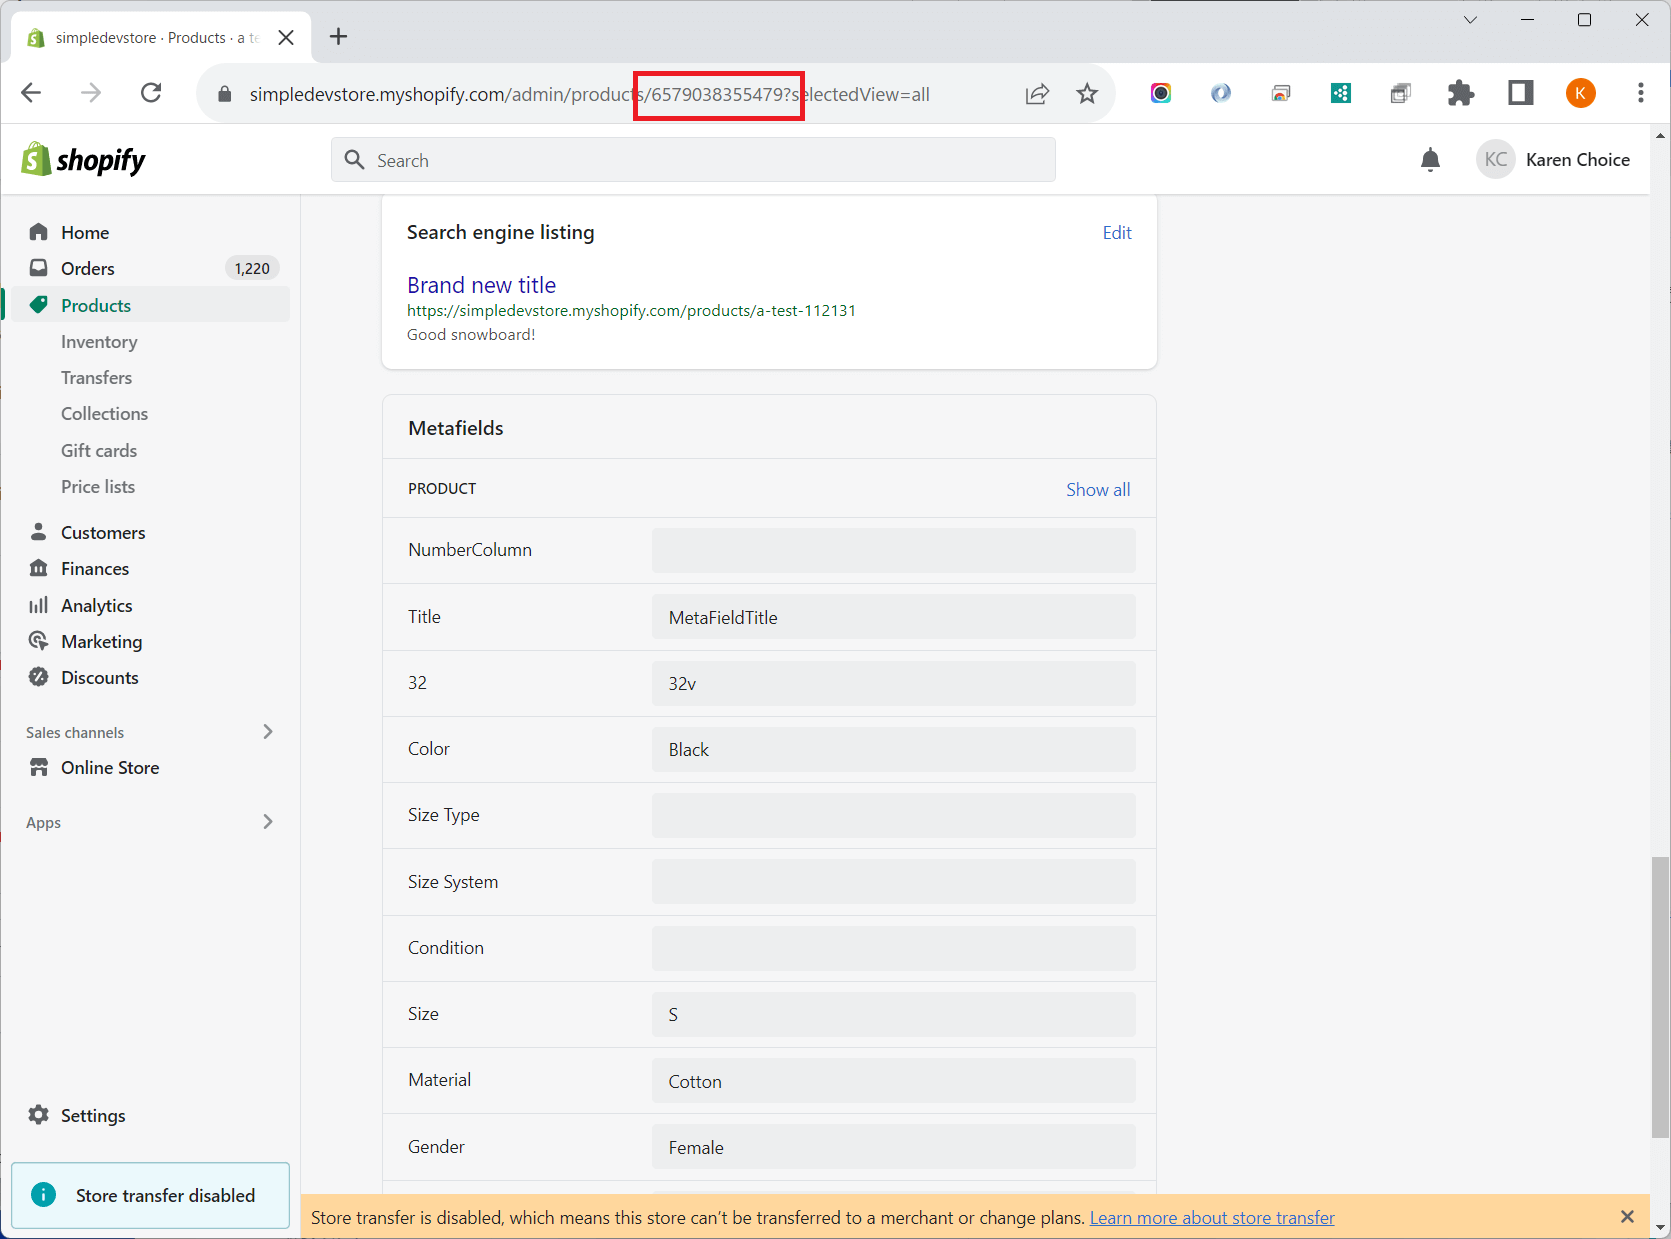Bookmark this page with star icon
The height and width of the screenshot is (1239, 1671).
tap(1087, 94)
